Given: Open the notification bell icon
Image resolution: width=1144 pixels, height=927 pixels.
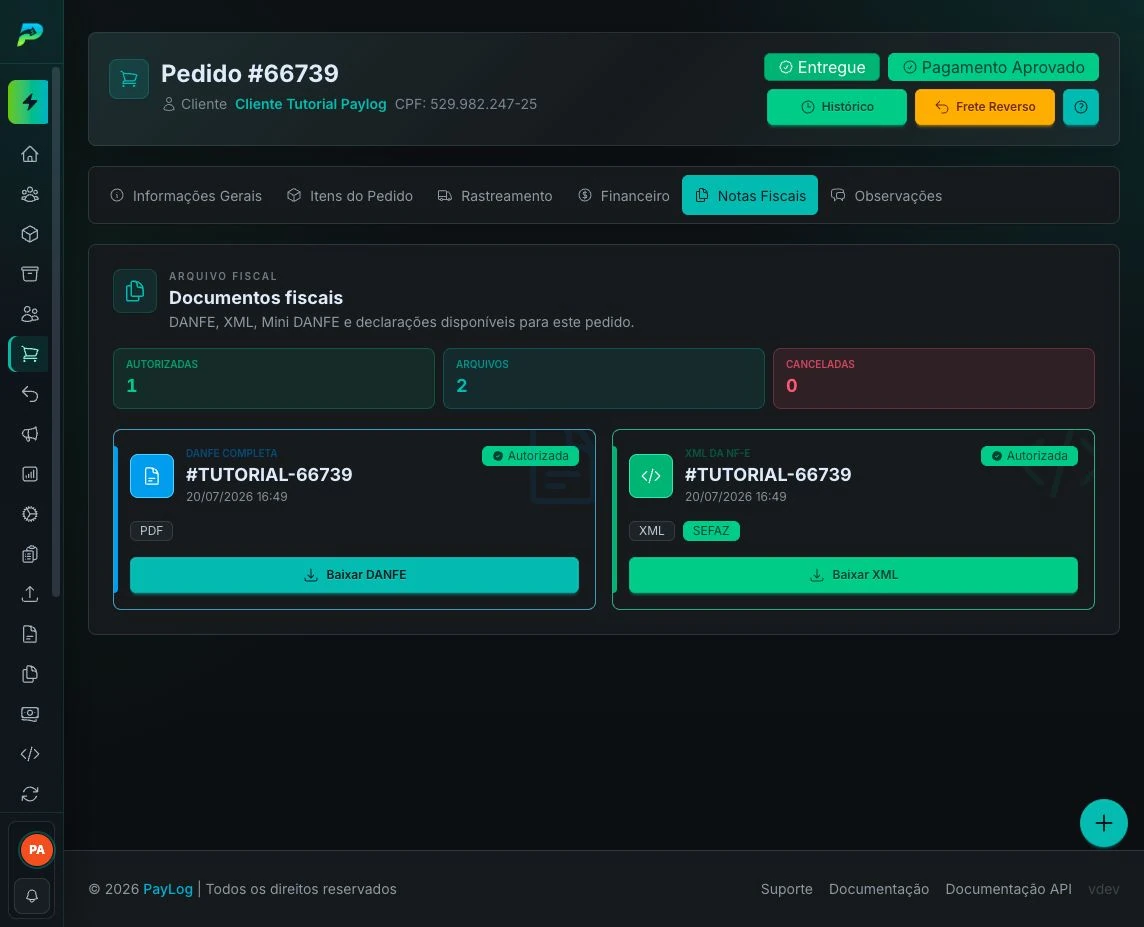Looking at the screenshot, I should click(31, 896).
